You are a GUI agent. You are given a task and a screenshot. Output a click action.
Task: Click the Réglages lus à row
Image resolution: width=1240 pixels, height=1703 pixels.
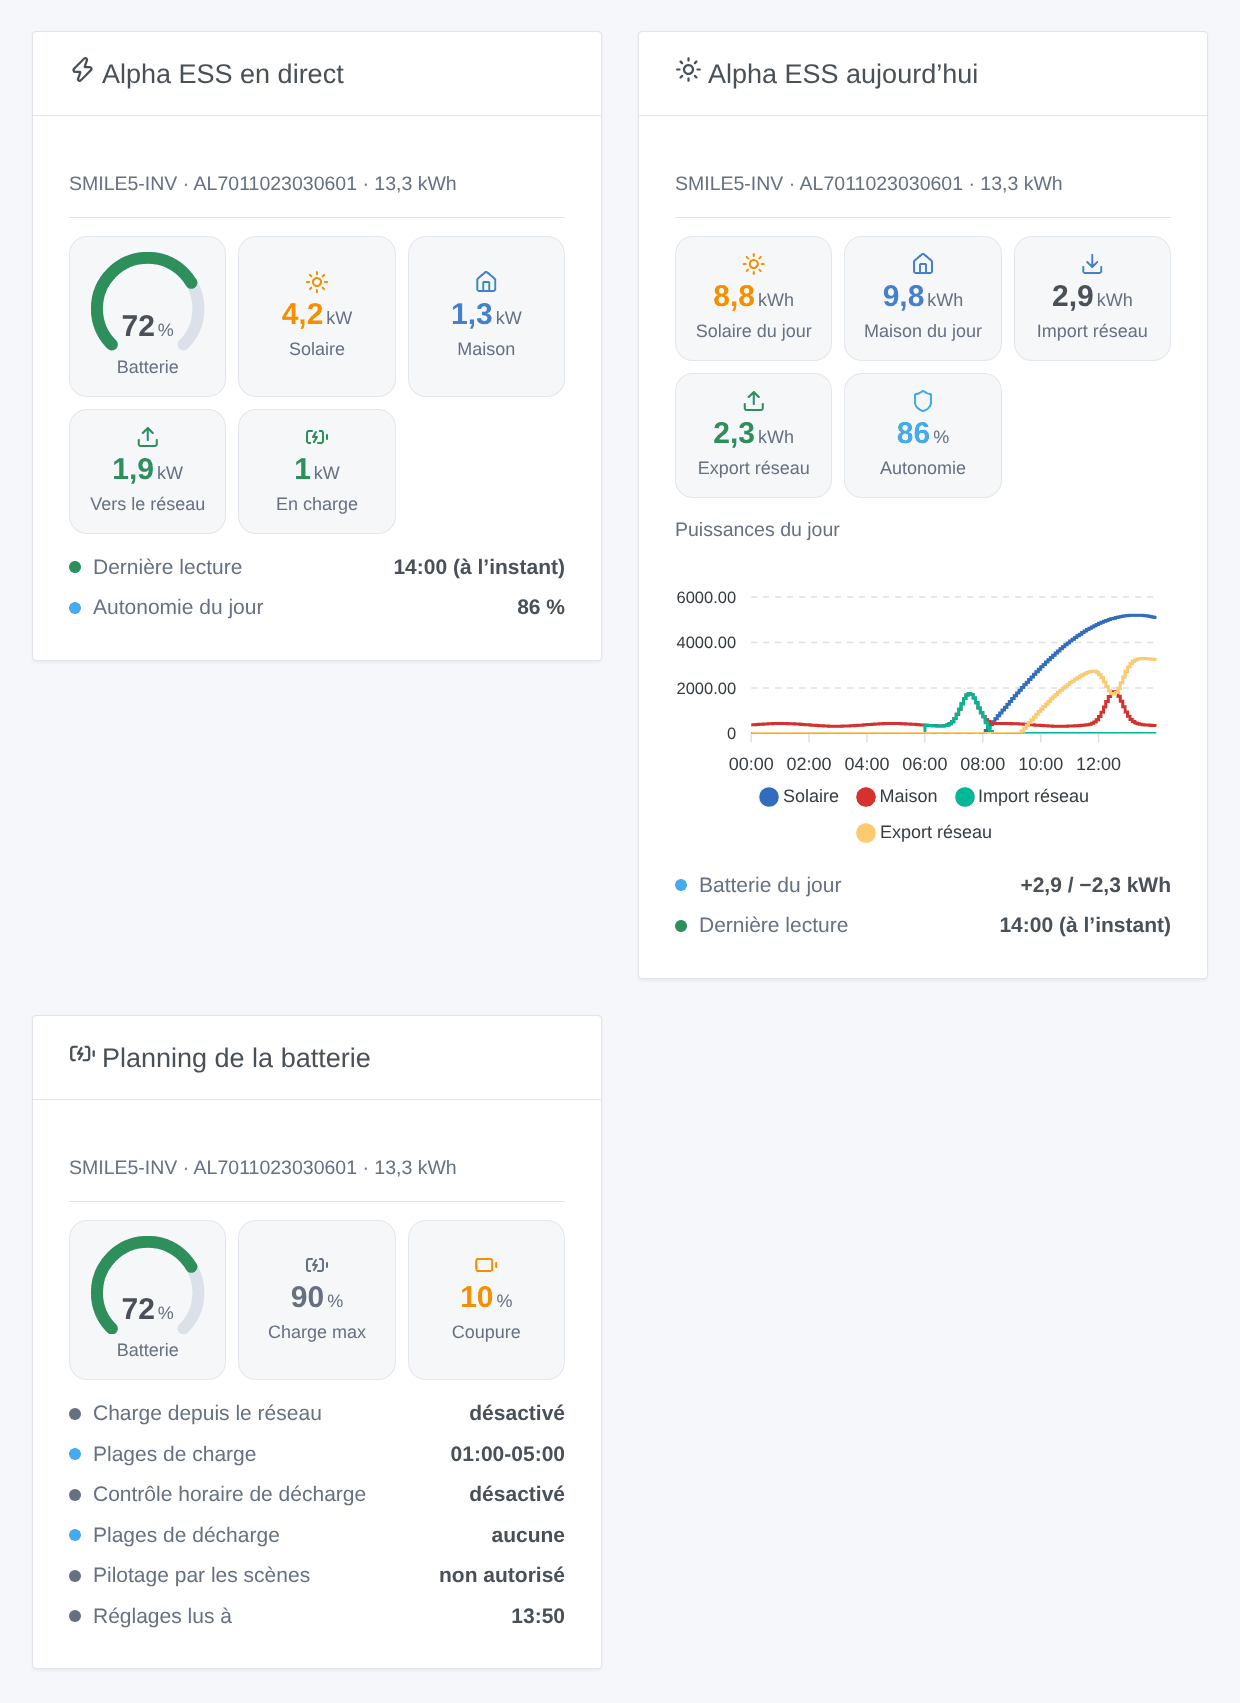(x=317, y=1616)
